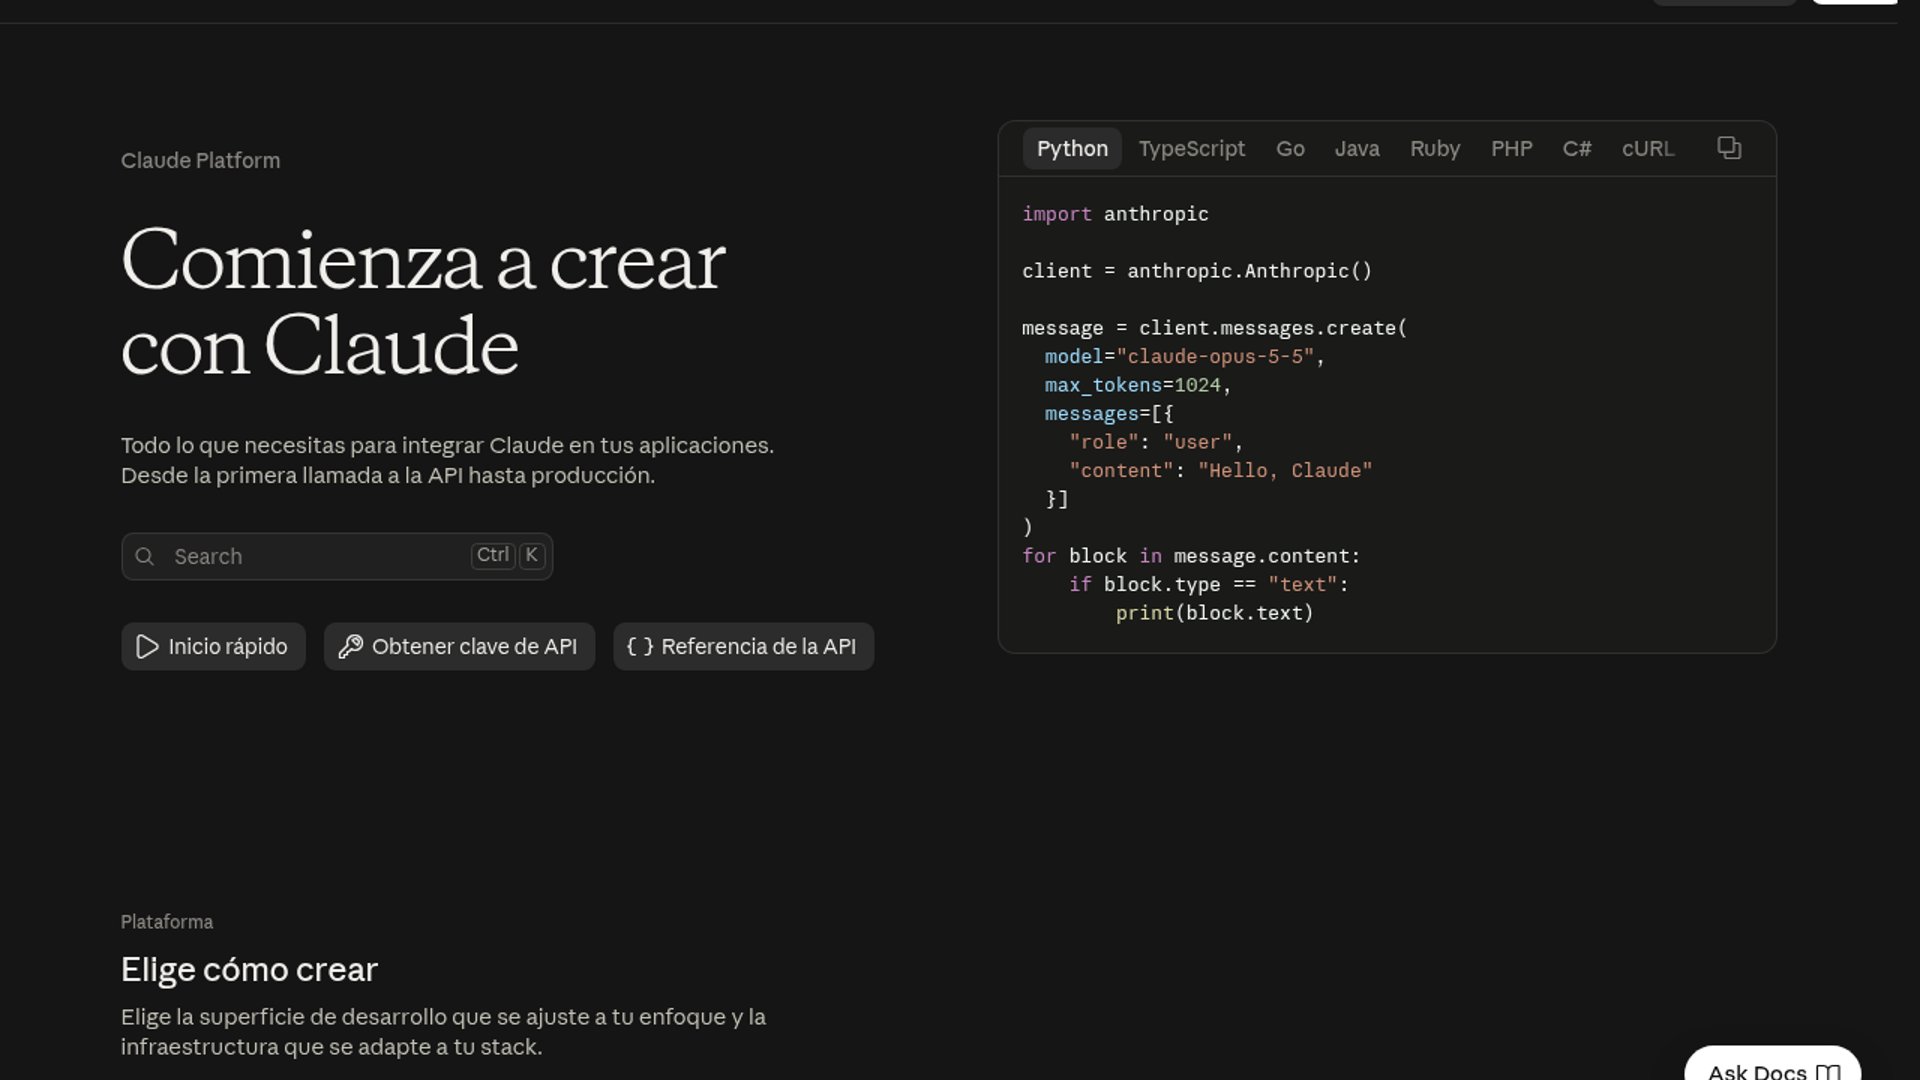Click the magnifier icon in the search box

[x=145, y=557]
